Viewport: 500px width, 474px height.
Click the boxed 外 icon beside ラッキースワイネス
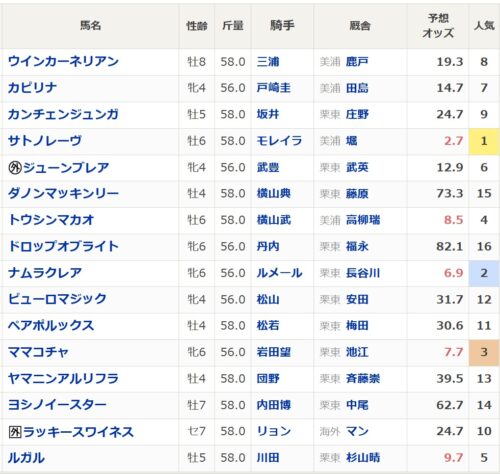pos(15,432)
